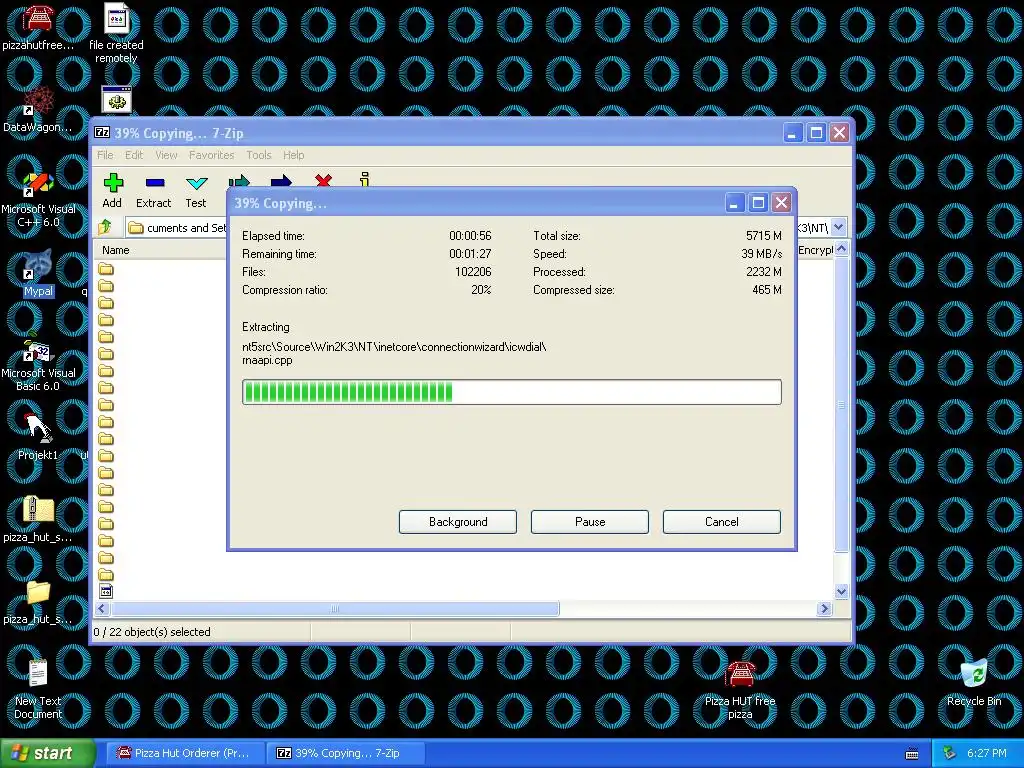This screenshot has width=1024, height=768.
Task: Click the '0 / 22 object(s) selected' status text
Action: [152, 632]
